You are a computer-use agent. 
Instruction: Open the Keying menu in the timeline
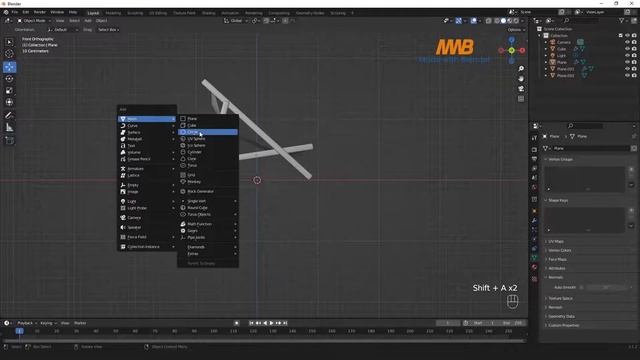pos(48,323)
